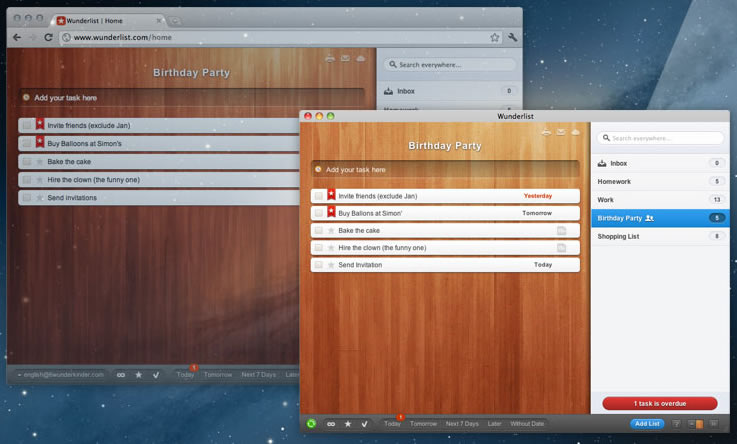The width and height of the screenshot is (737, 444).
Task: Check off Invite friends in the browser window
Action: (27, 125)
